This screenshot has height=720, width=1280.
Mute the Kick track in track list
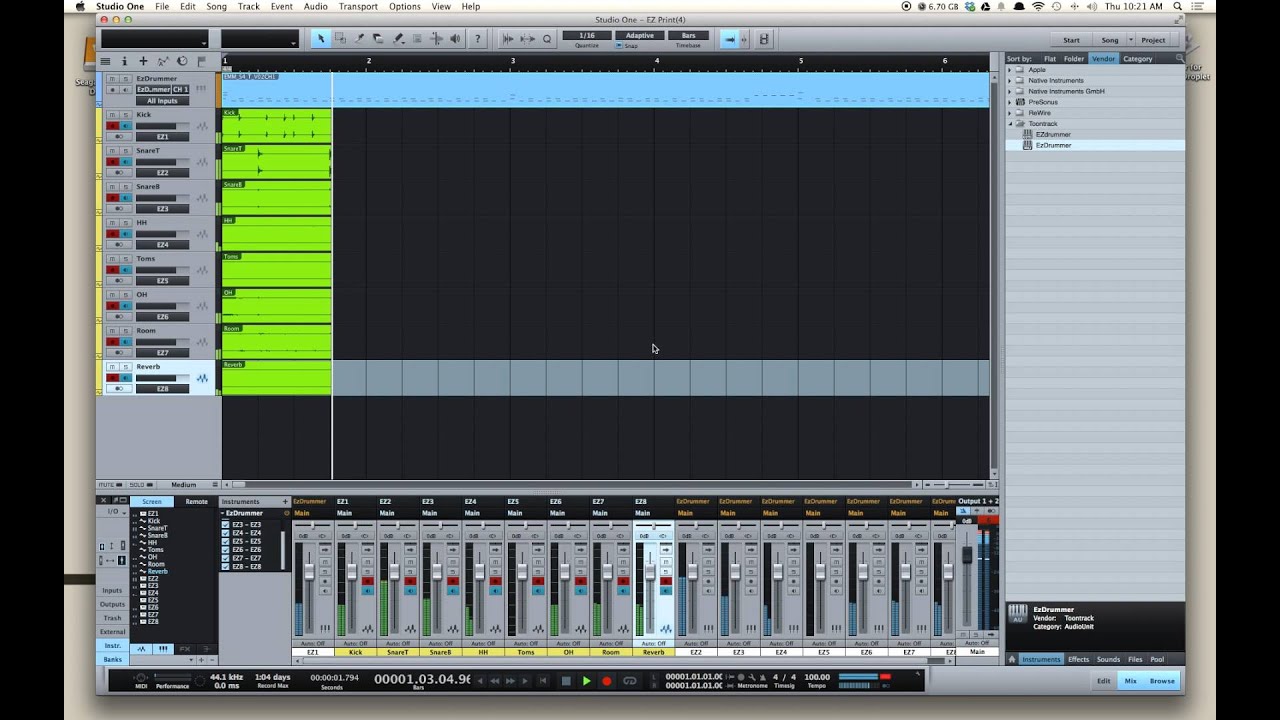(113, 114)
